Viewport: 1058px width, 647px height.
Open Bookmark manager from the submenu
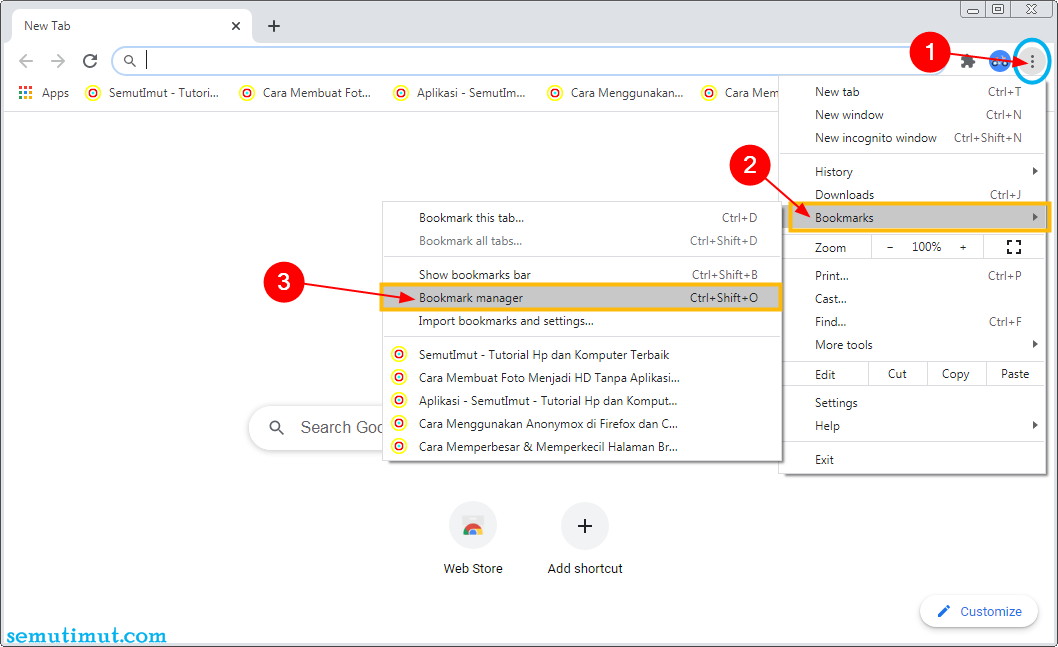(489, 297)
